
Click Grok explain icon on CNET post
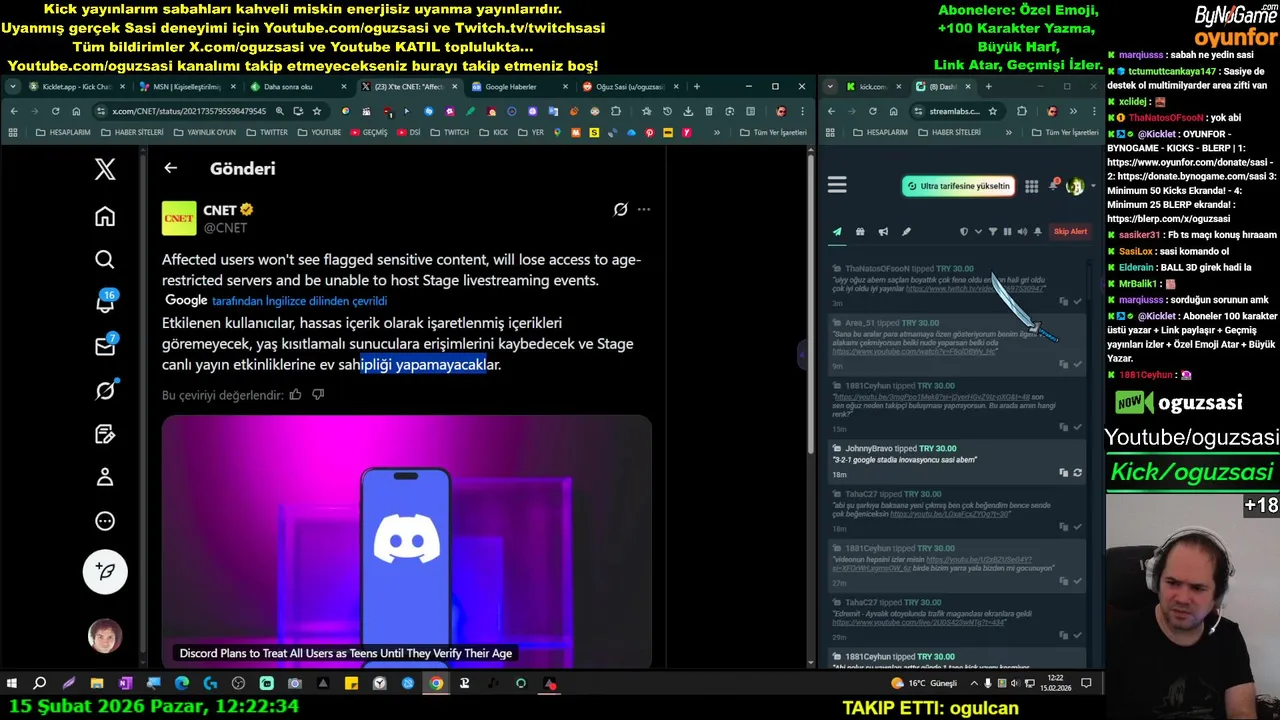pos(620,209)
